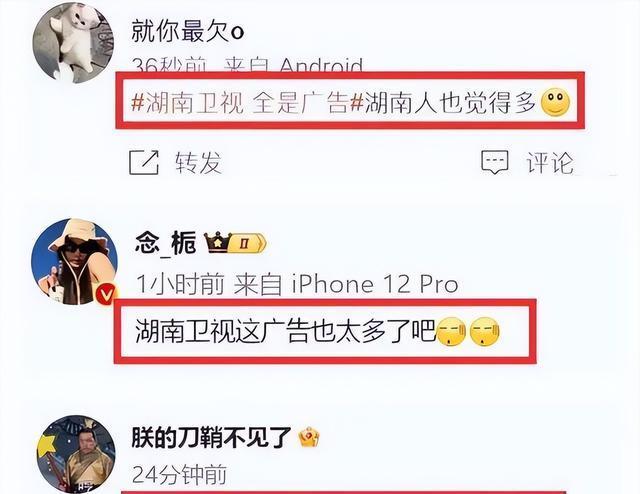Click the smiley emoji after 湖南人也觉得多

(x=555, y=102)
